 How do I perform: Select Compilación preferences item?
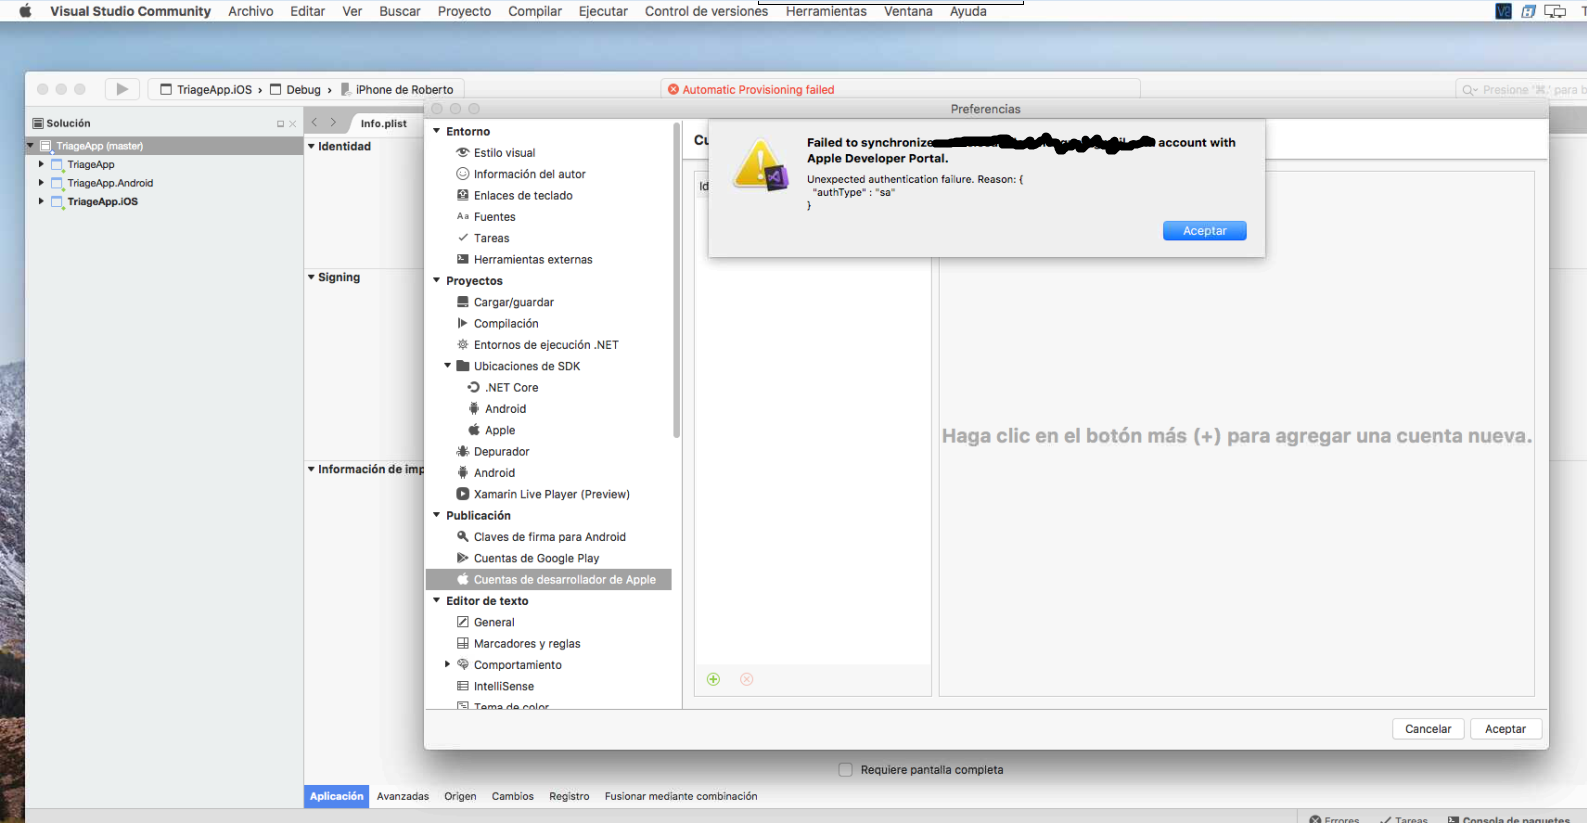point(506,324)
